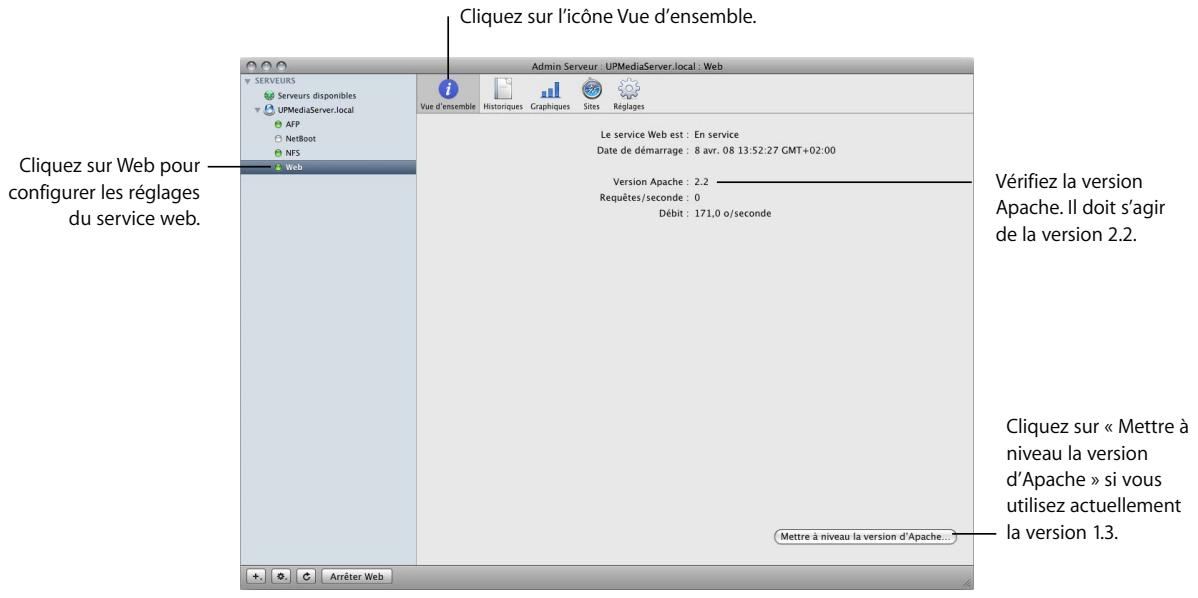Click the globe icon of Serveurs disponibles
The image size is (1198, 598).
[x=269, y=96]
